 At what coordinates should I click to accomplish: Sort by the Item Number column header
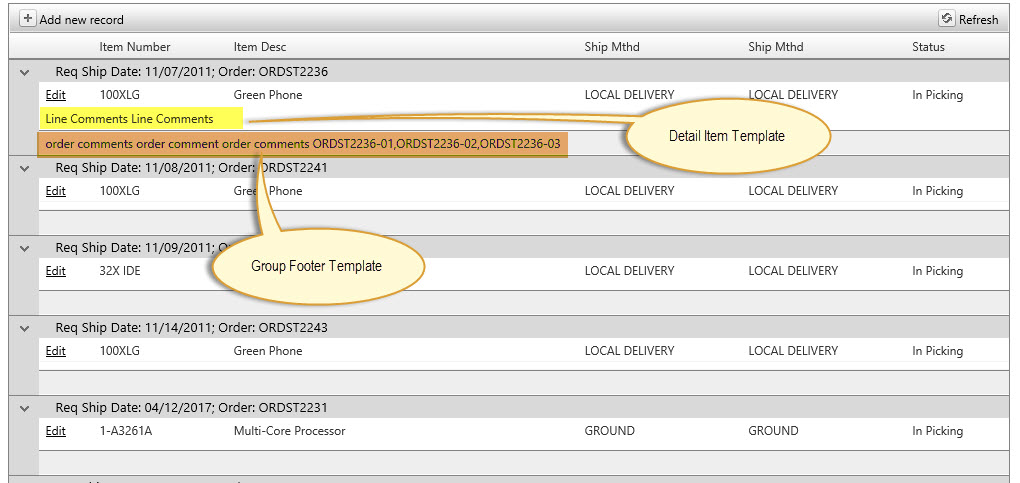pos(135,47)
